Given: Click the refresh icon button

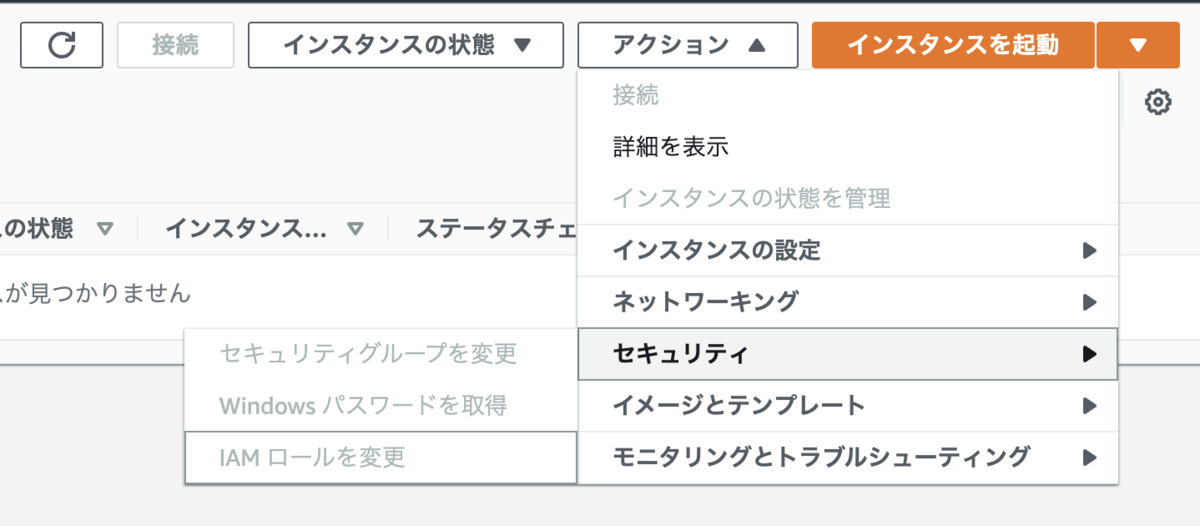Looking at the screenshot, I should pos(61,45).
